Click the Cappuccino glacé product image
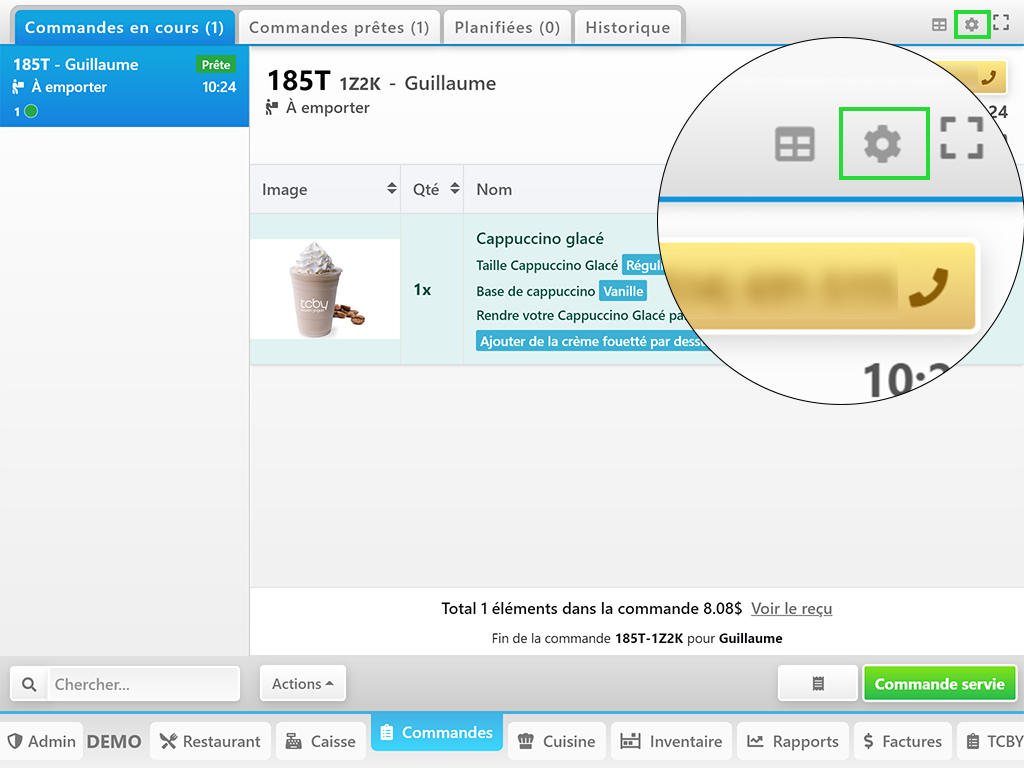The width and height of the screenshot is (1024, 768). [x=325, y=289]
